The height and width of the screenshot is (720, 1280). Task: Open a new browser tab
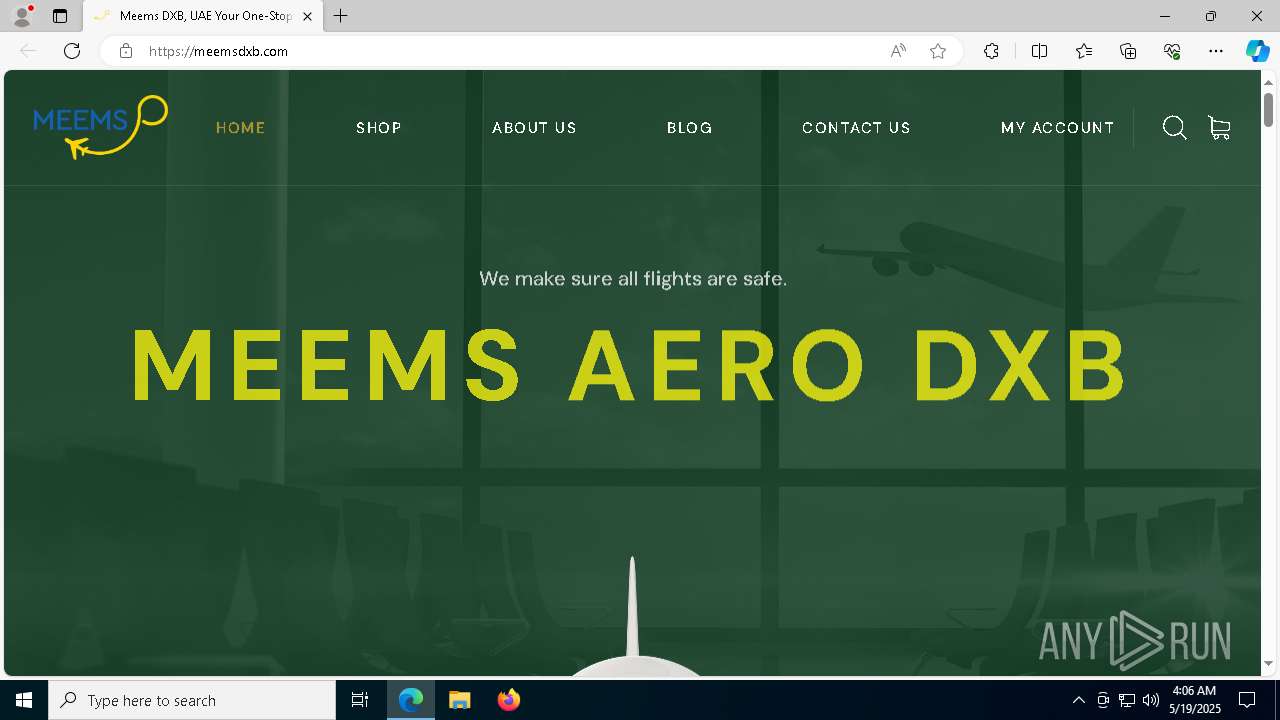(341, 16)
